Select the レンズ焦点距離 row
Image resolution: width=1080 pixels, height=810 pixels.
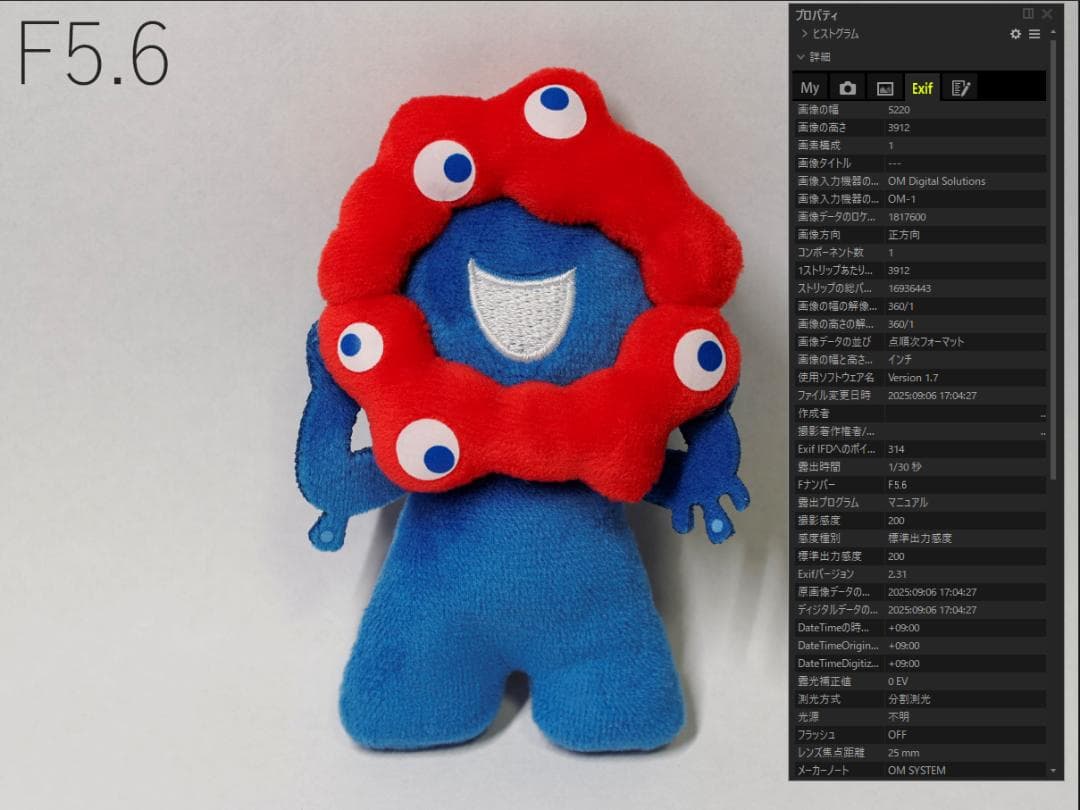click(x=920, y=752)
